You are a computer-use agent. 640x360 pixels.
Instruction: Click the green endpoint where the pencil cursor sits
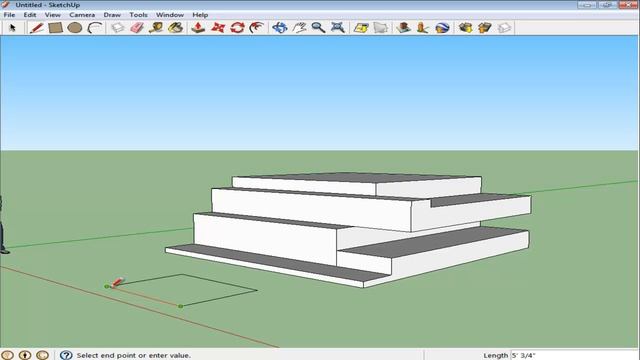pyautogui.click(x=107, y=287)
